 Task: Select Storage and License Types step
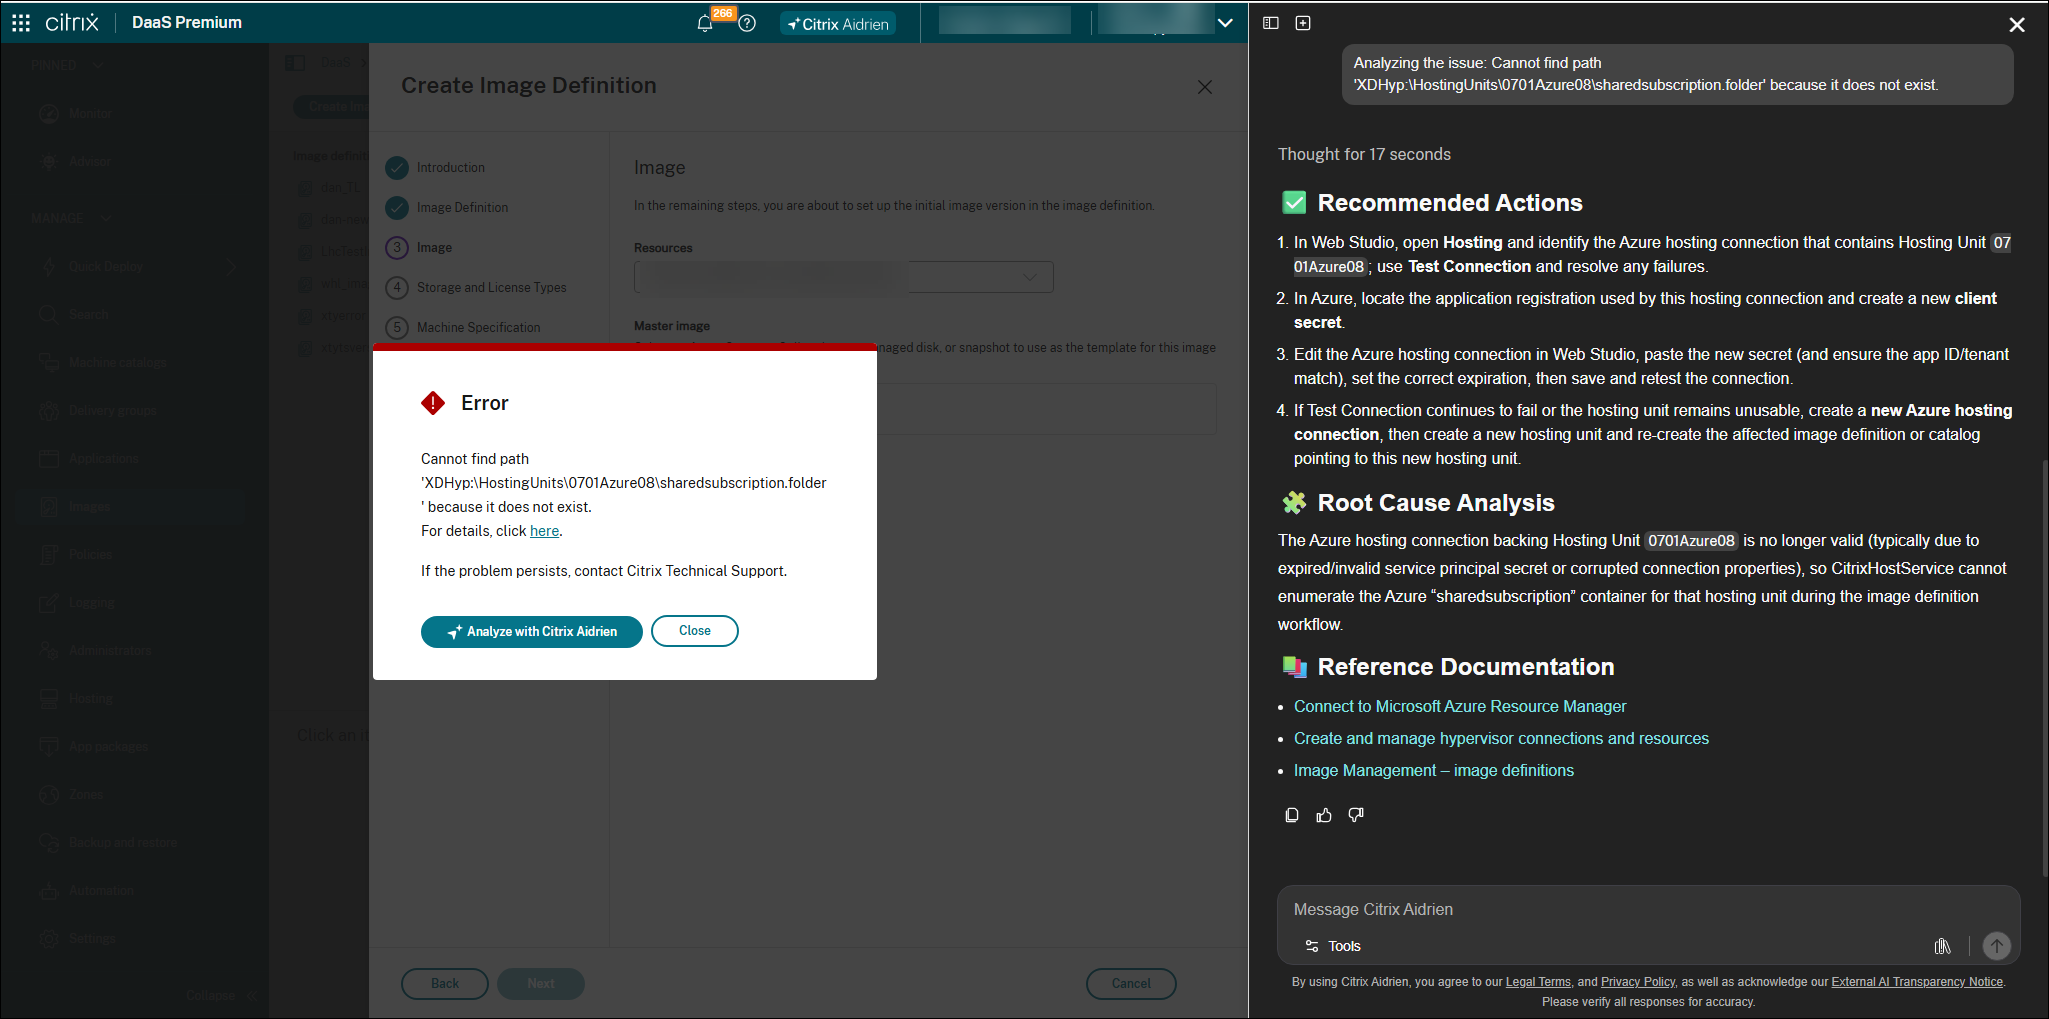(x=476, y=287)
